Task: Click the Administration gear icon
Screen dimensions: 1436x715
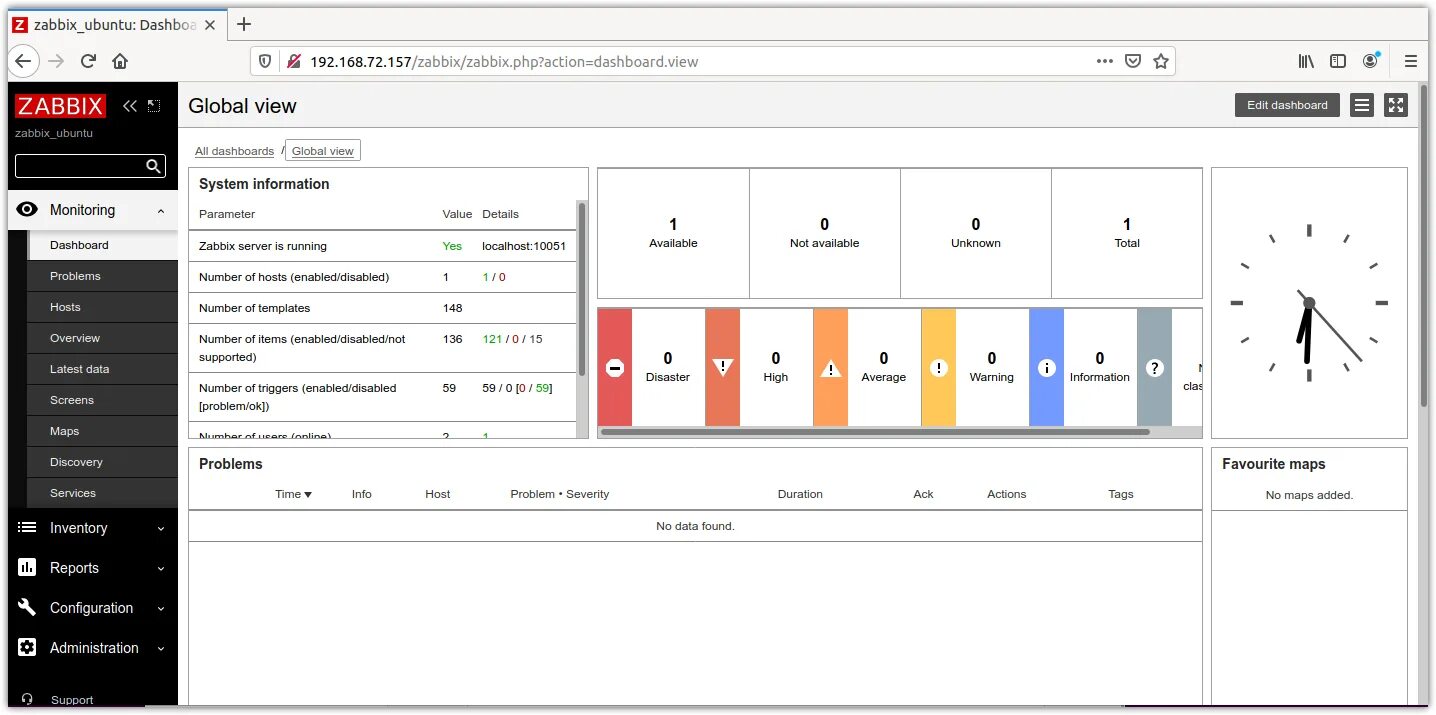Action: pos(27,648)
